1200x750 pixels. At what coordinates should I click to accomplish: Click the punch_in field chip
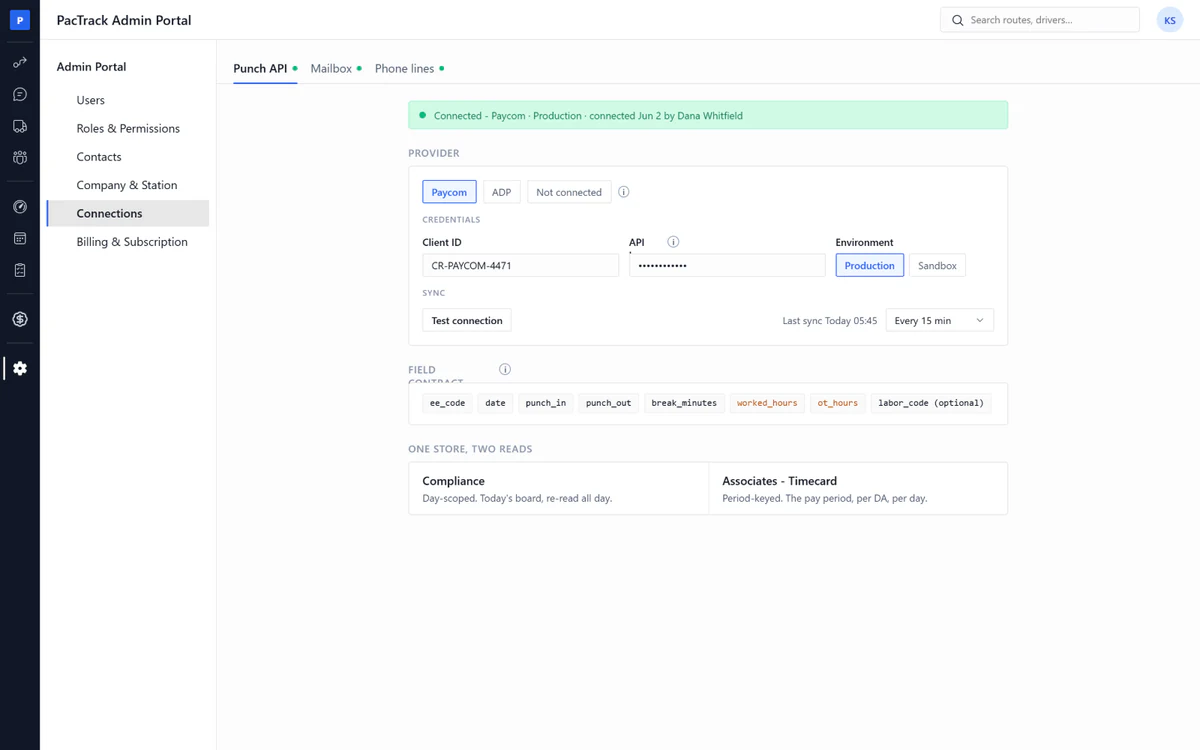546,403
